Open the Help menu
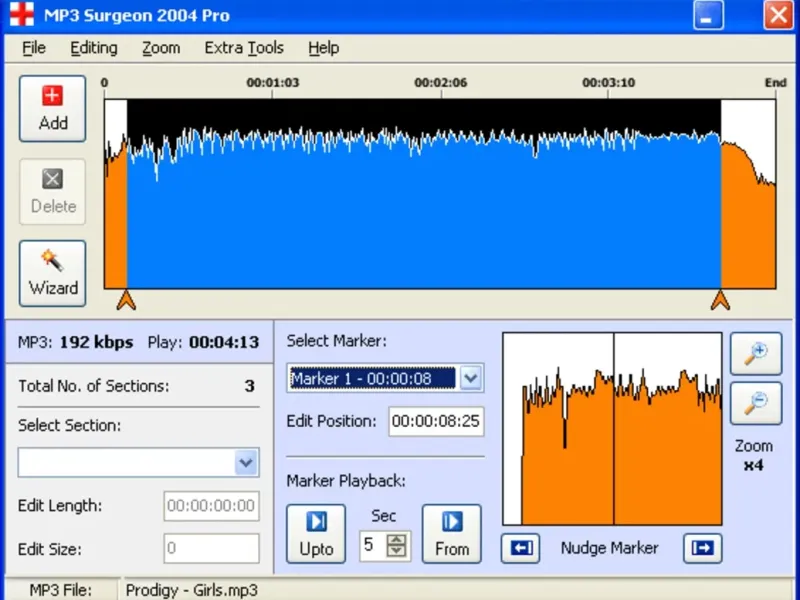This screenshot has height=600, width=800. pos(323,48)
